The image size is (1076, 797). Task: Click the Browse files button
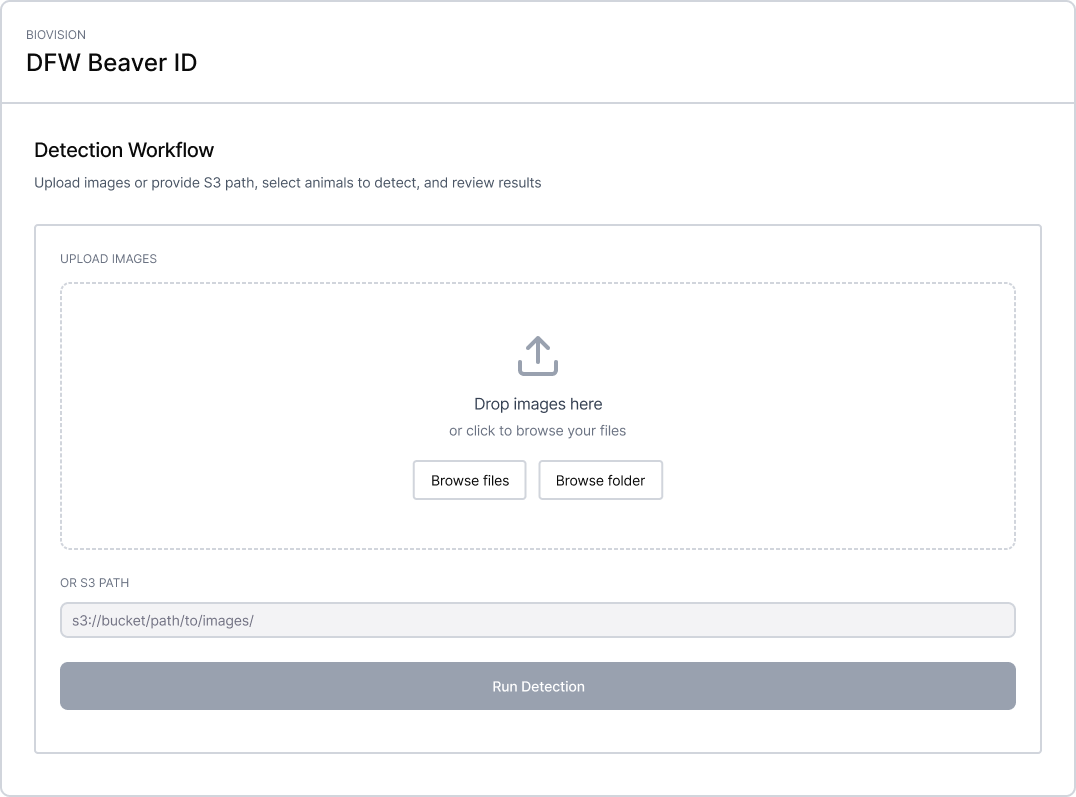(469, 480)
